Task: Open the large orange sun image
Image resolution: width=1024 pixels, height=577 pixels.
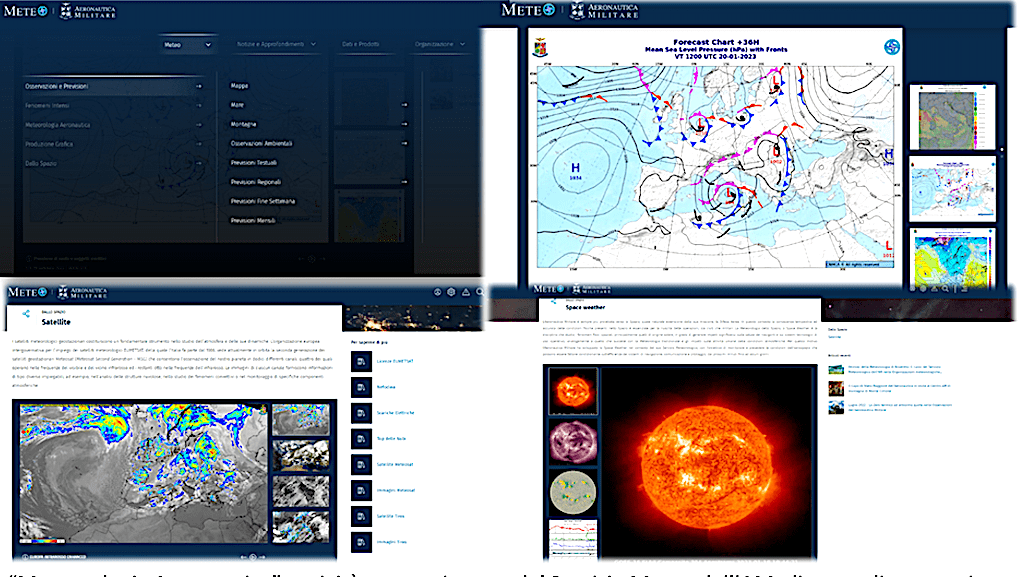Action: coord(709,462)
